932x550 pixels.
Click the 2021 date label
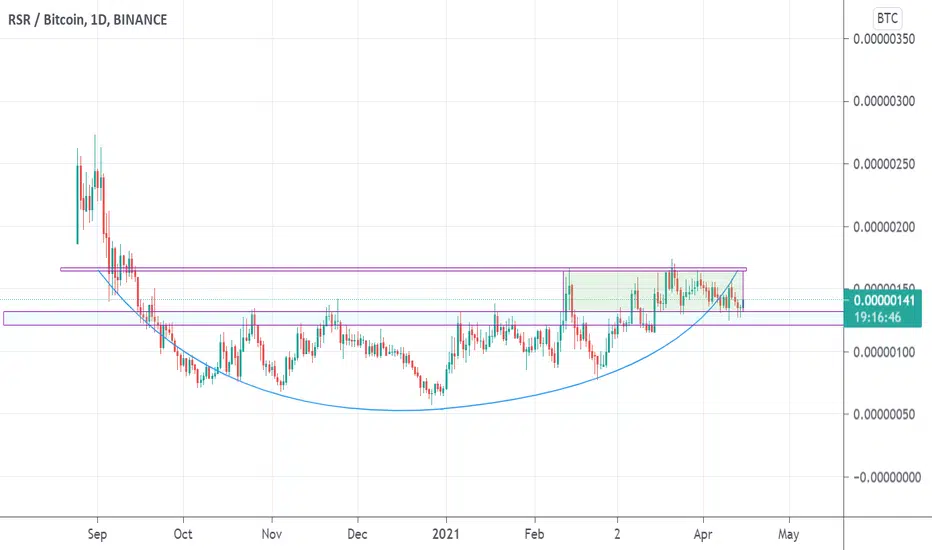(446, 534)
